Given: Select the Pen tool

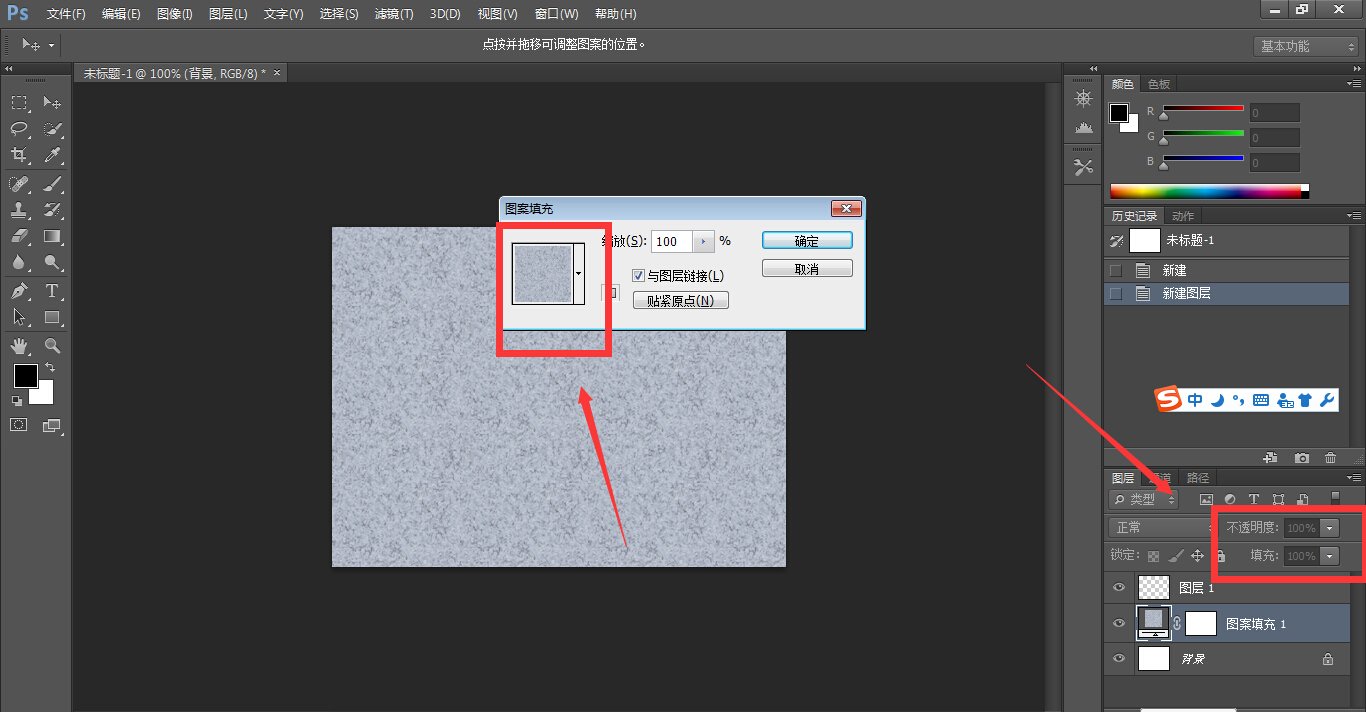Looking at the screenshot, I should click(x=18, y=291).
